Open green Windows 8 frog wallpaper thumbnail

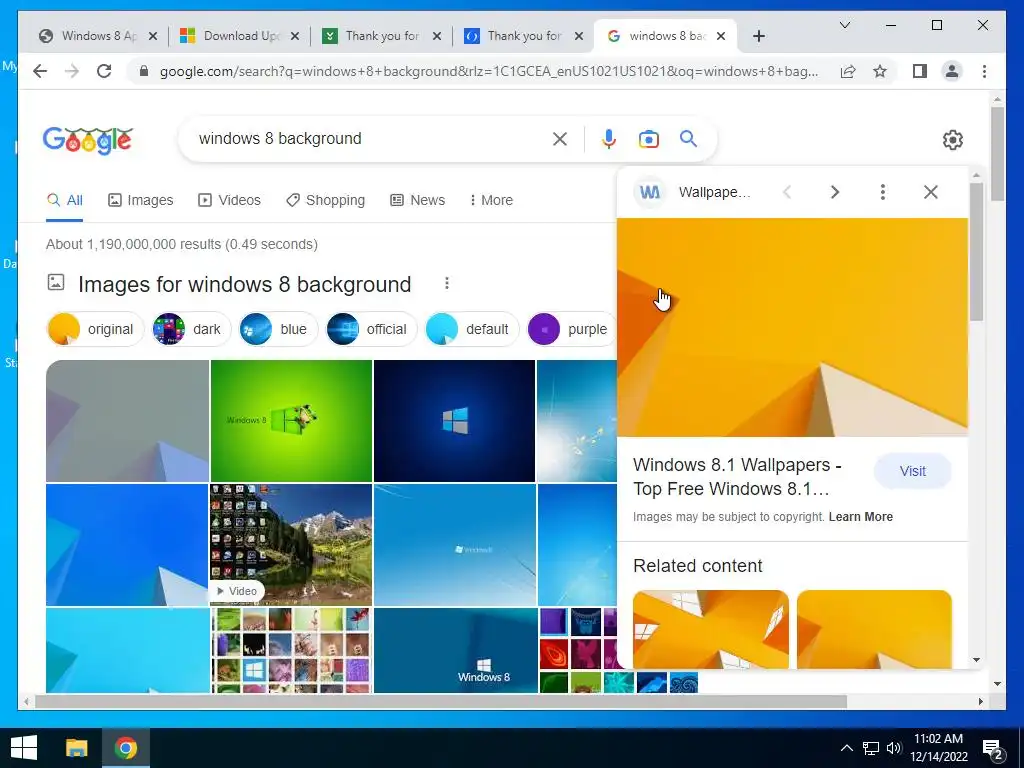(291, 421)
